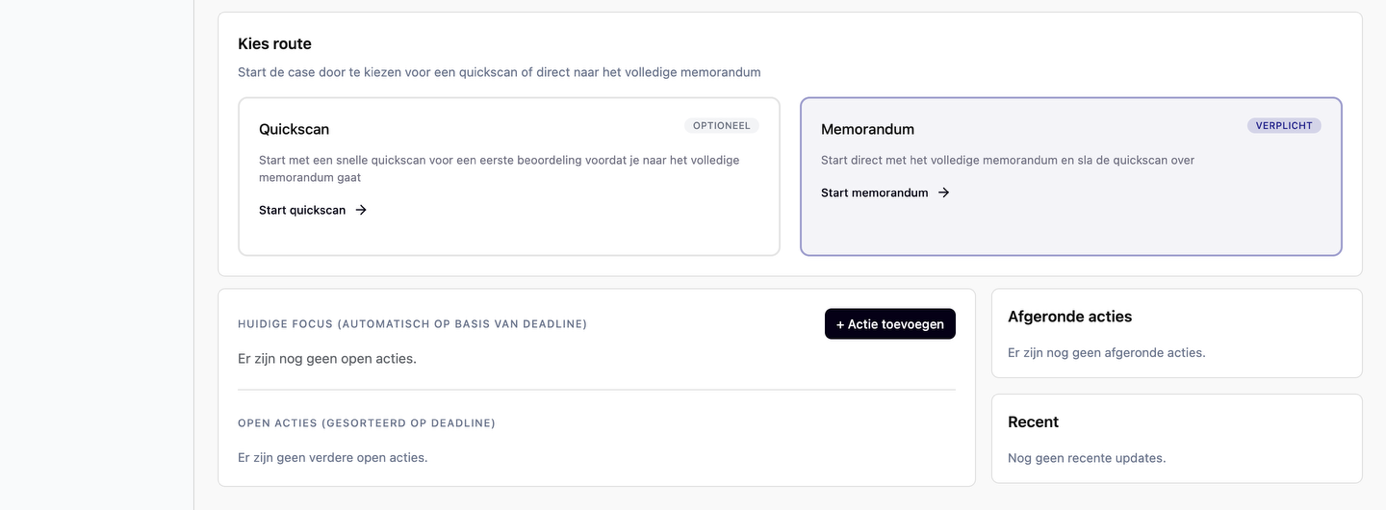
Task: Click the Start quickscan link text
Action: coord(302,210)
